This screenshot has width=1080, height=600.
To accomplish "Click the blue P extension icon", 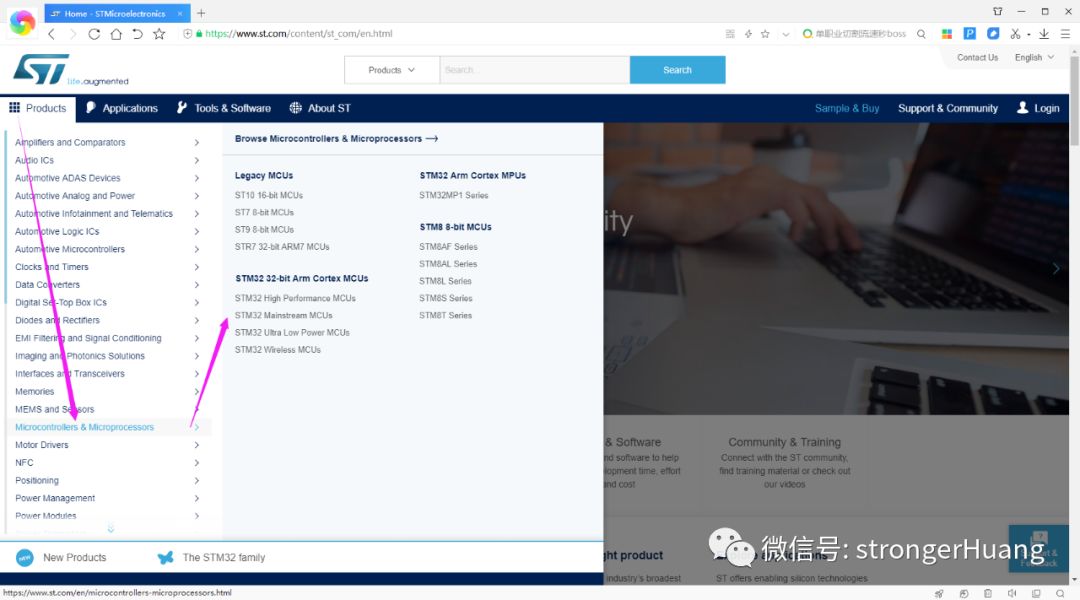I will (970, 33).
